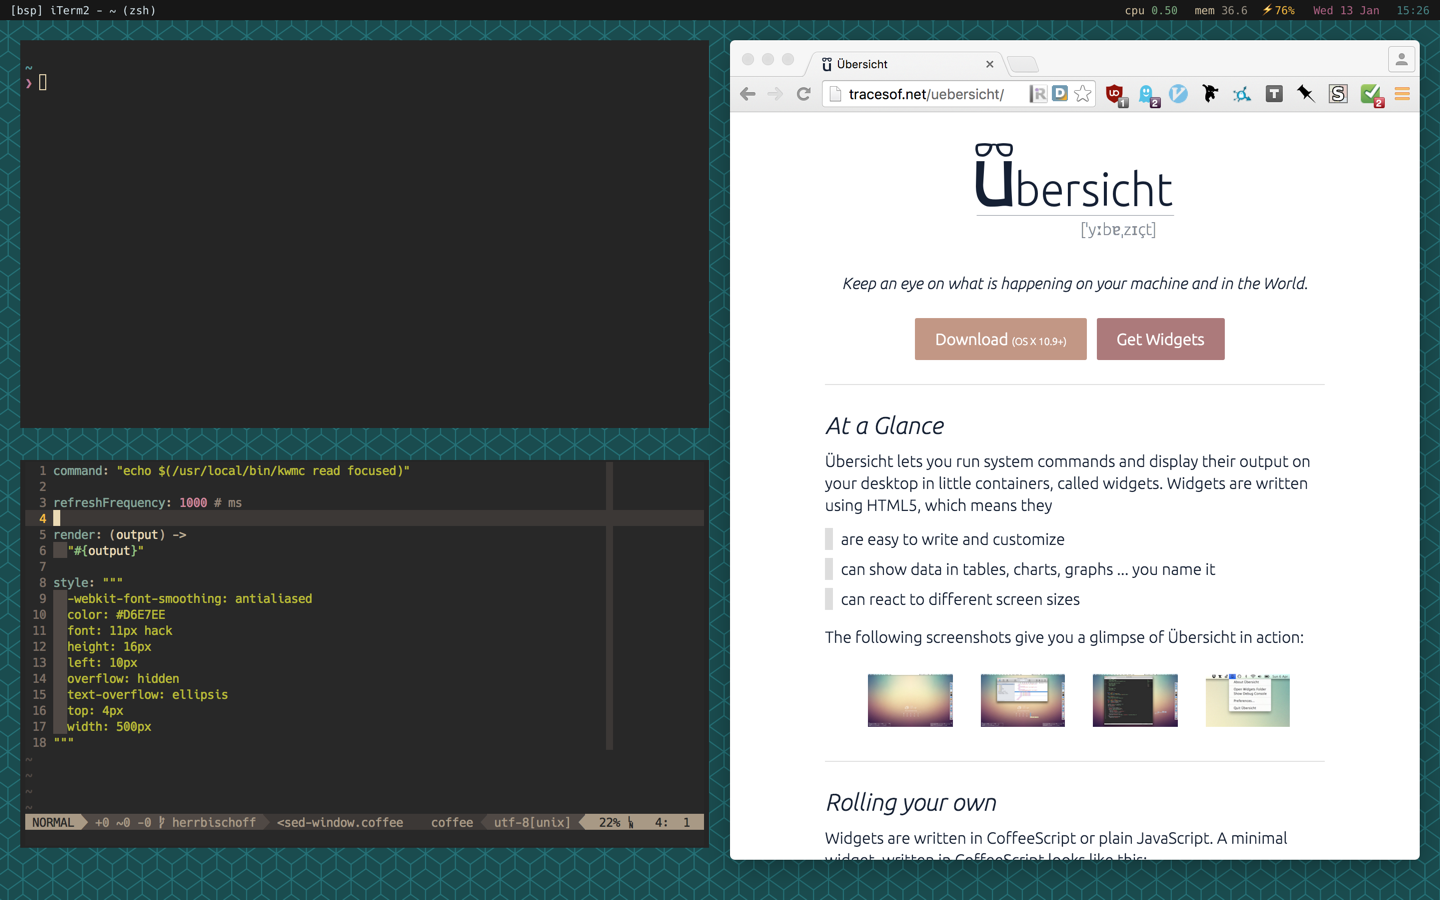Close the Übersicht browser tab
1440x900 pixels.
tap(990, 64)
